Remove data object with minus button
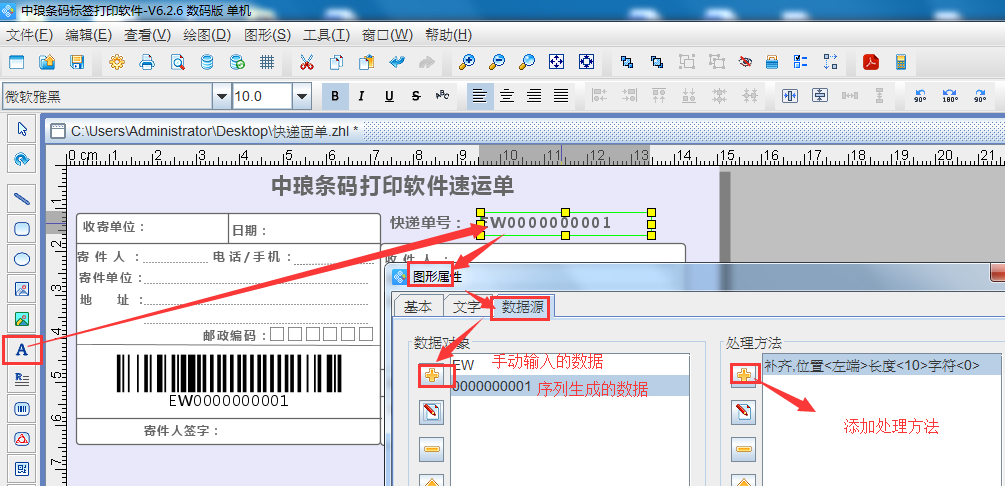Viewport: 1005px width, 486px height. coord(432,449)
